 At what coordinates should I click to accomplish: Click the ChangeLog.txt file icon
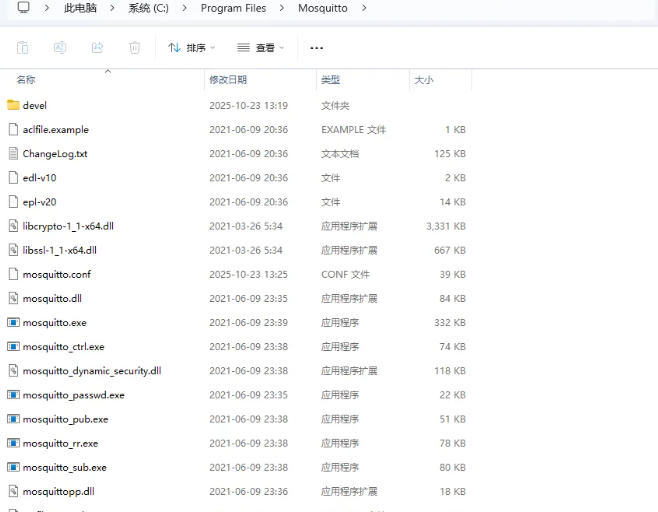point(13,154)
